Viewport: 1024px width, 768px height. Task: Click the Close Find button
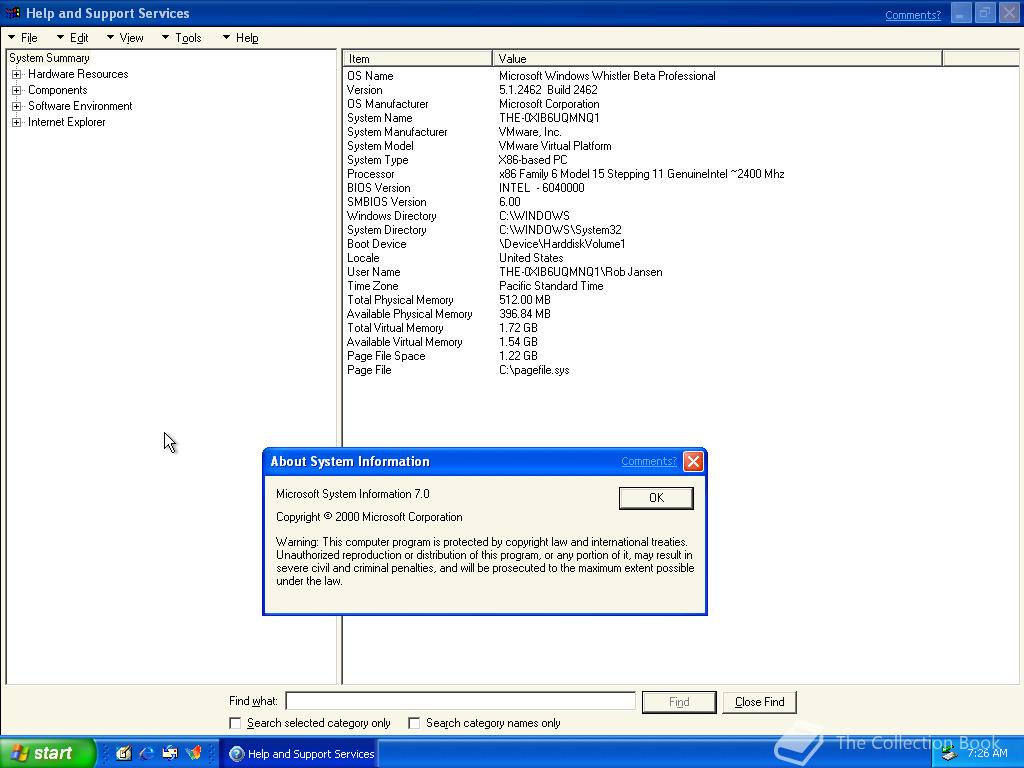coord(760,702)
